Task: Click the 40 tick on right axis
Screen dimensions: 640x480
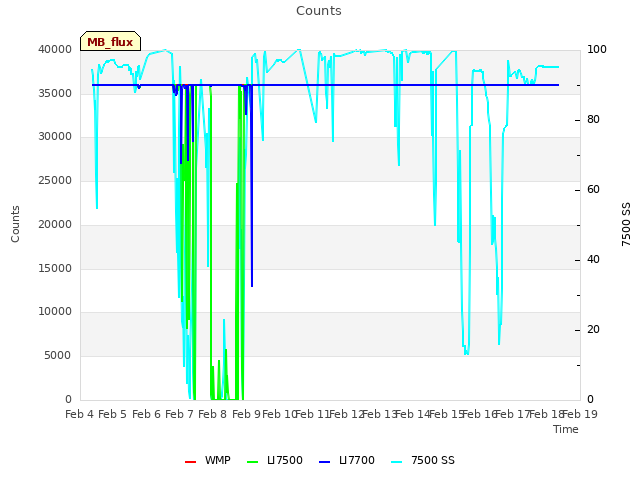Action: (x=593, y=260)
